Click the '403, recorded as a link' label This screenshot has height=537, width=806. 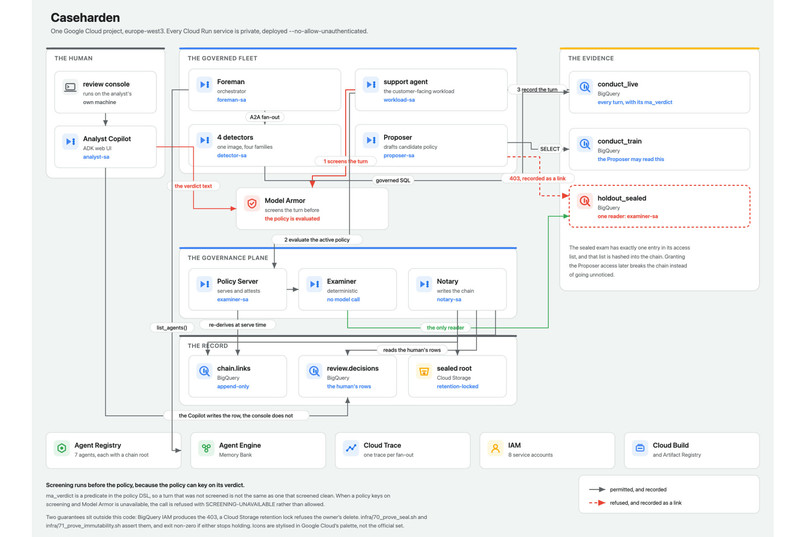(x=537, y=178)
